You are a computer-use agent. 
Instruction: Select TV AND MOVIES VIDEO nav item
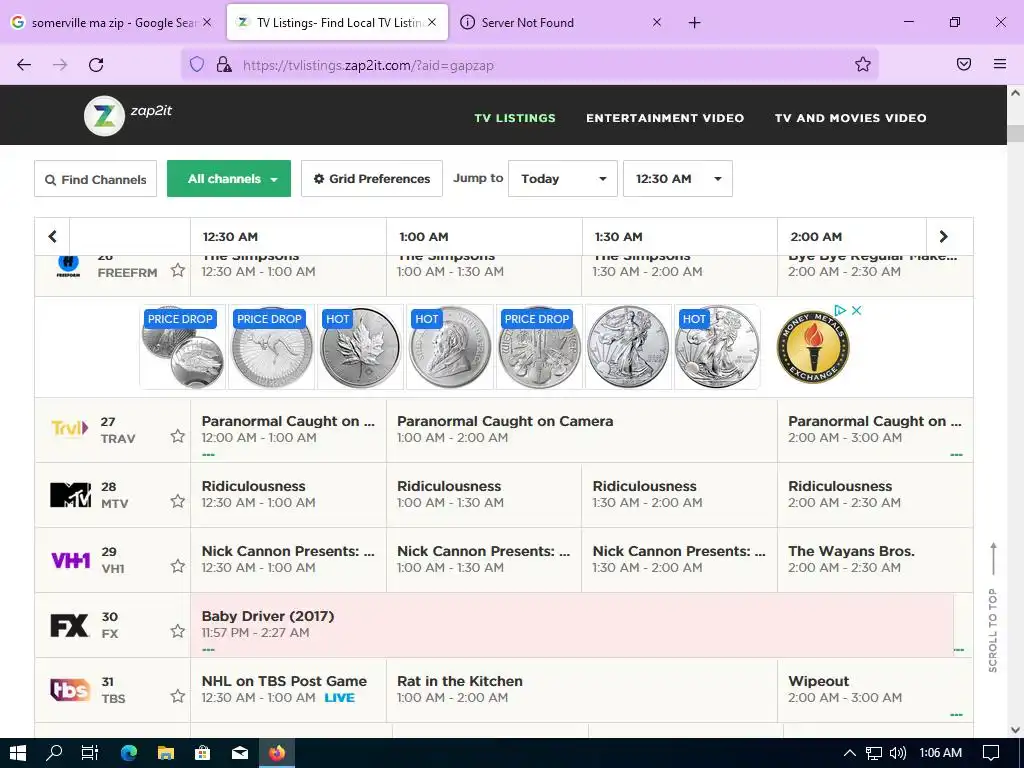point(850,118)
